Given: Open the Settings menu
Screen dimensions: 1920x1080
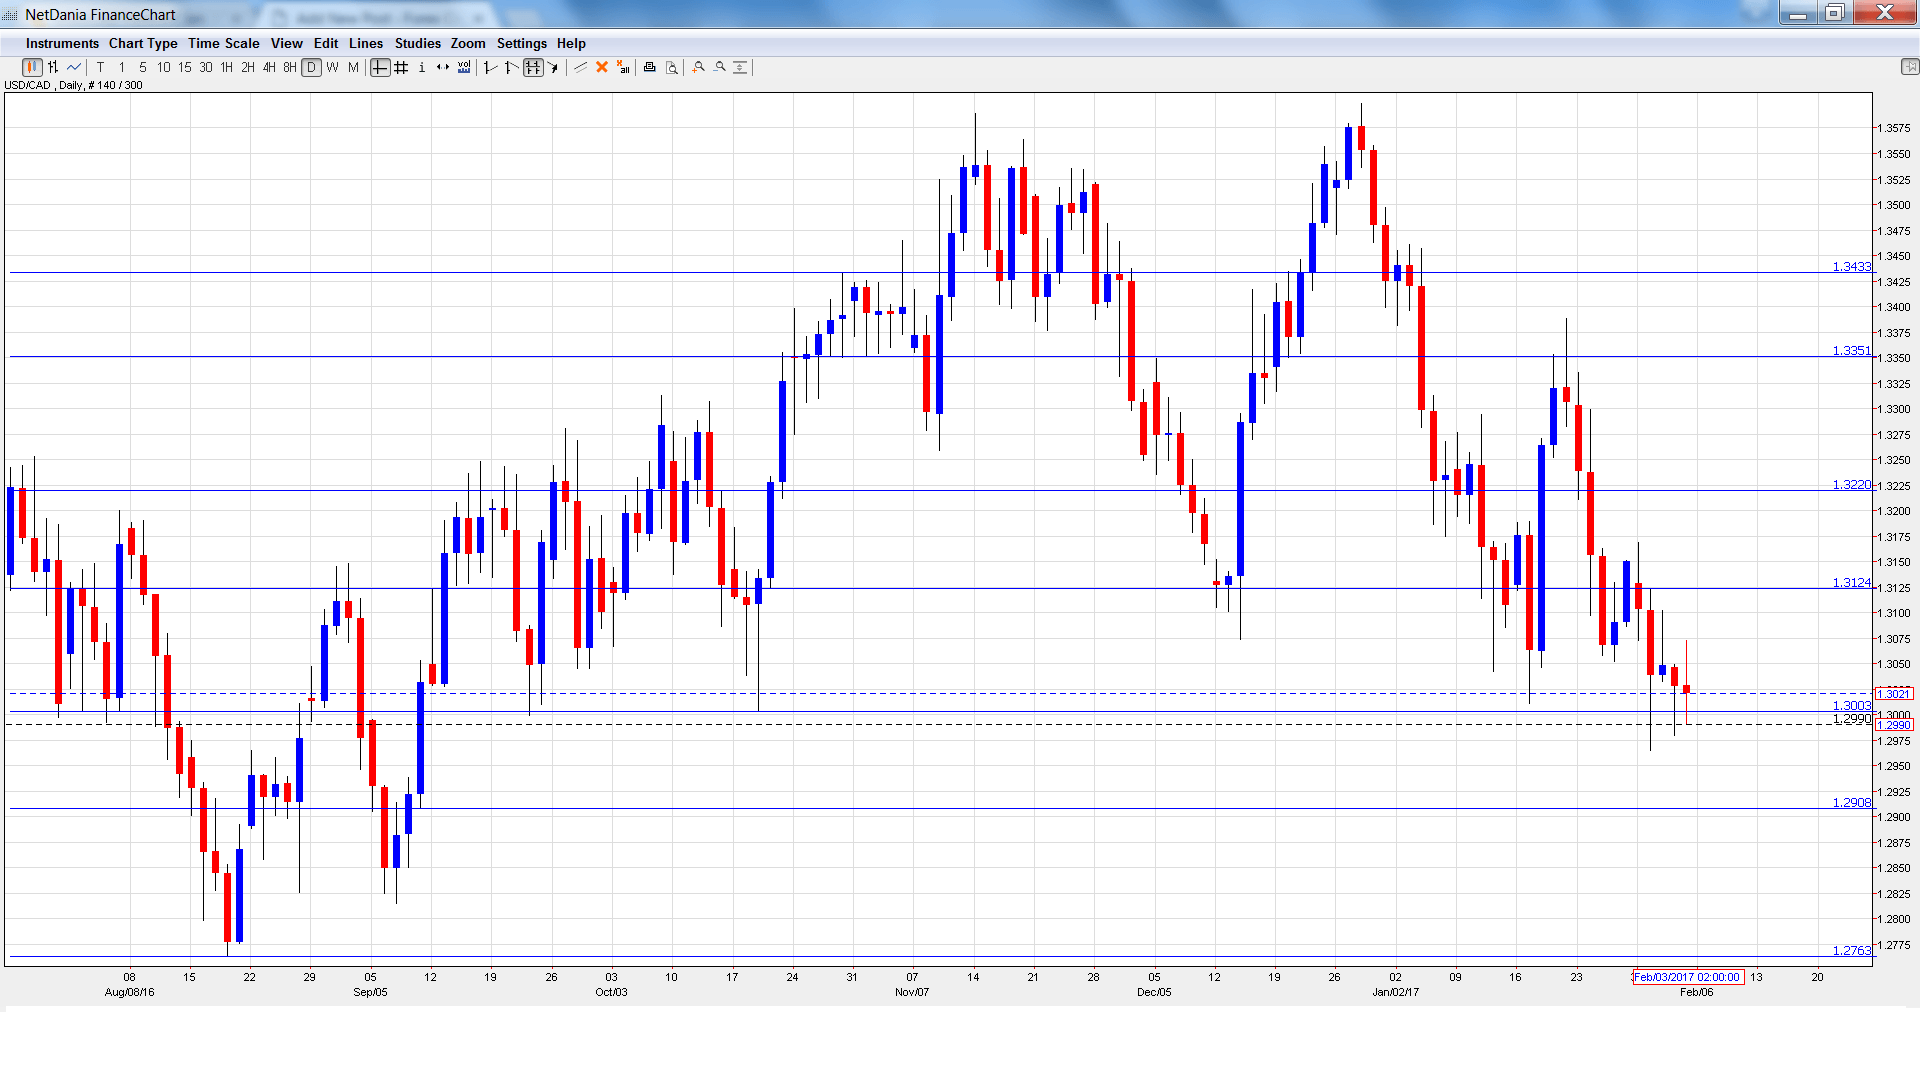Looking at the screenshot, I should [521, 43].
